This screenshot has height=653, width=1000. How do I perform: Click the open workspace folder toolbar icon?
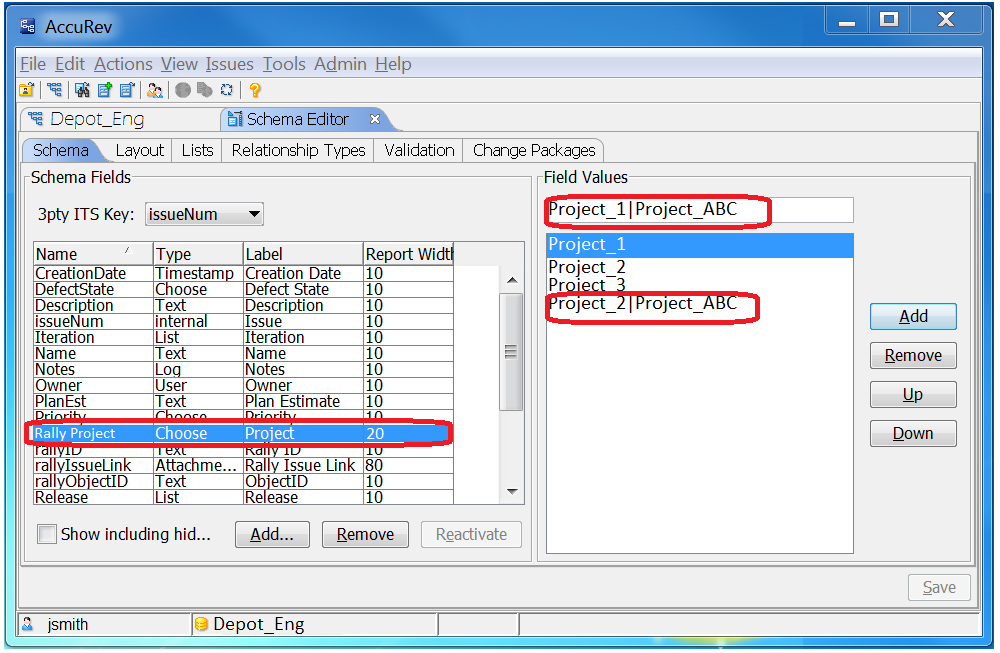(x=27, y=90)
